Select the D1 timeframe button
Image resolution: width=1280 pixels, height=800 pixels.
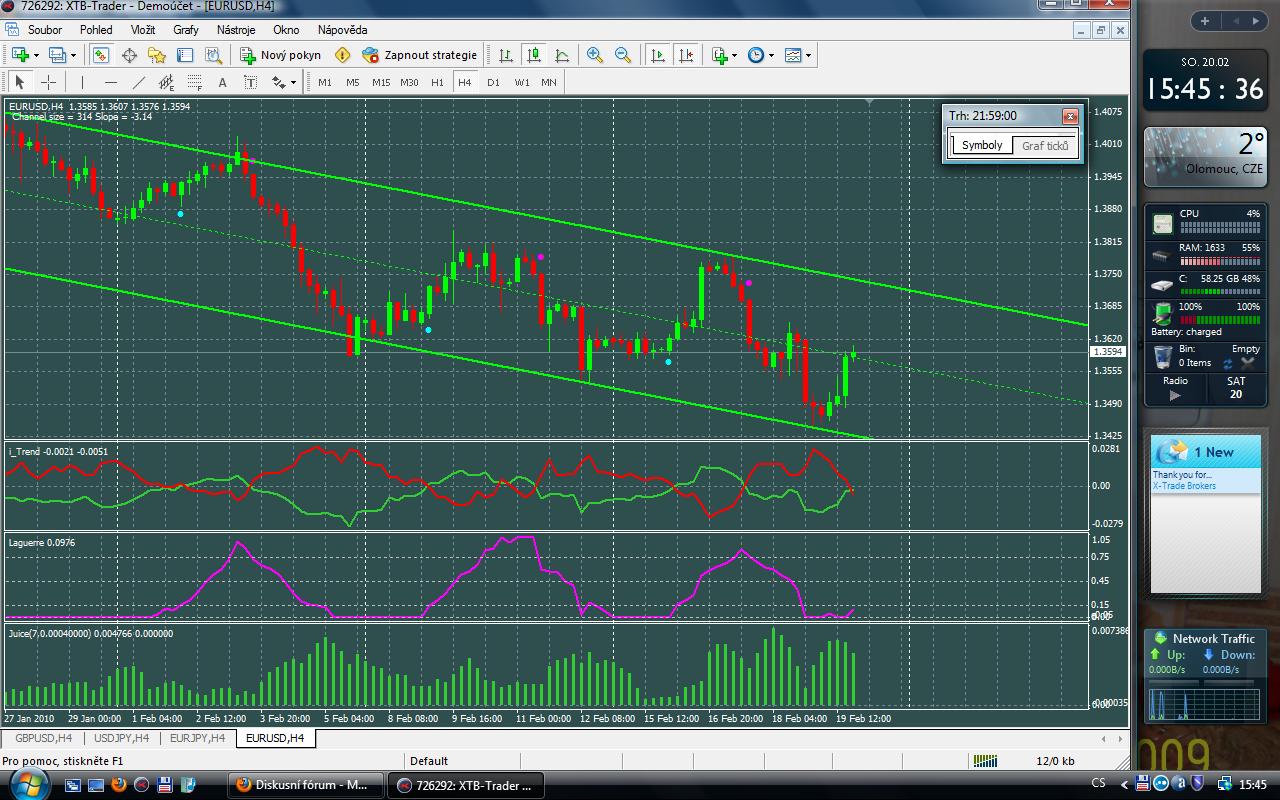[493, 82]
